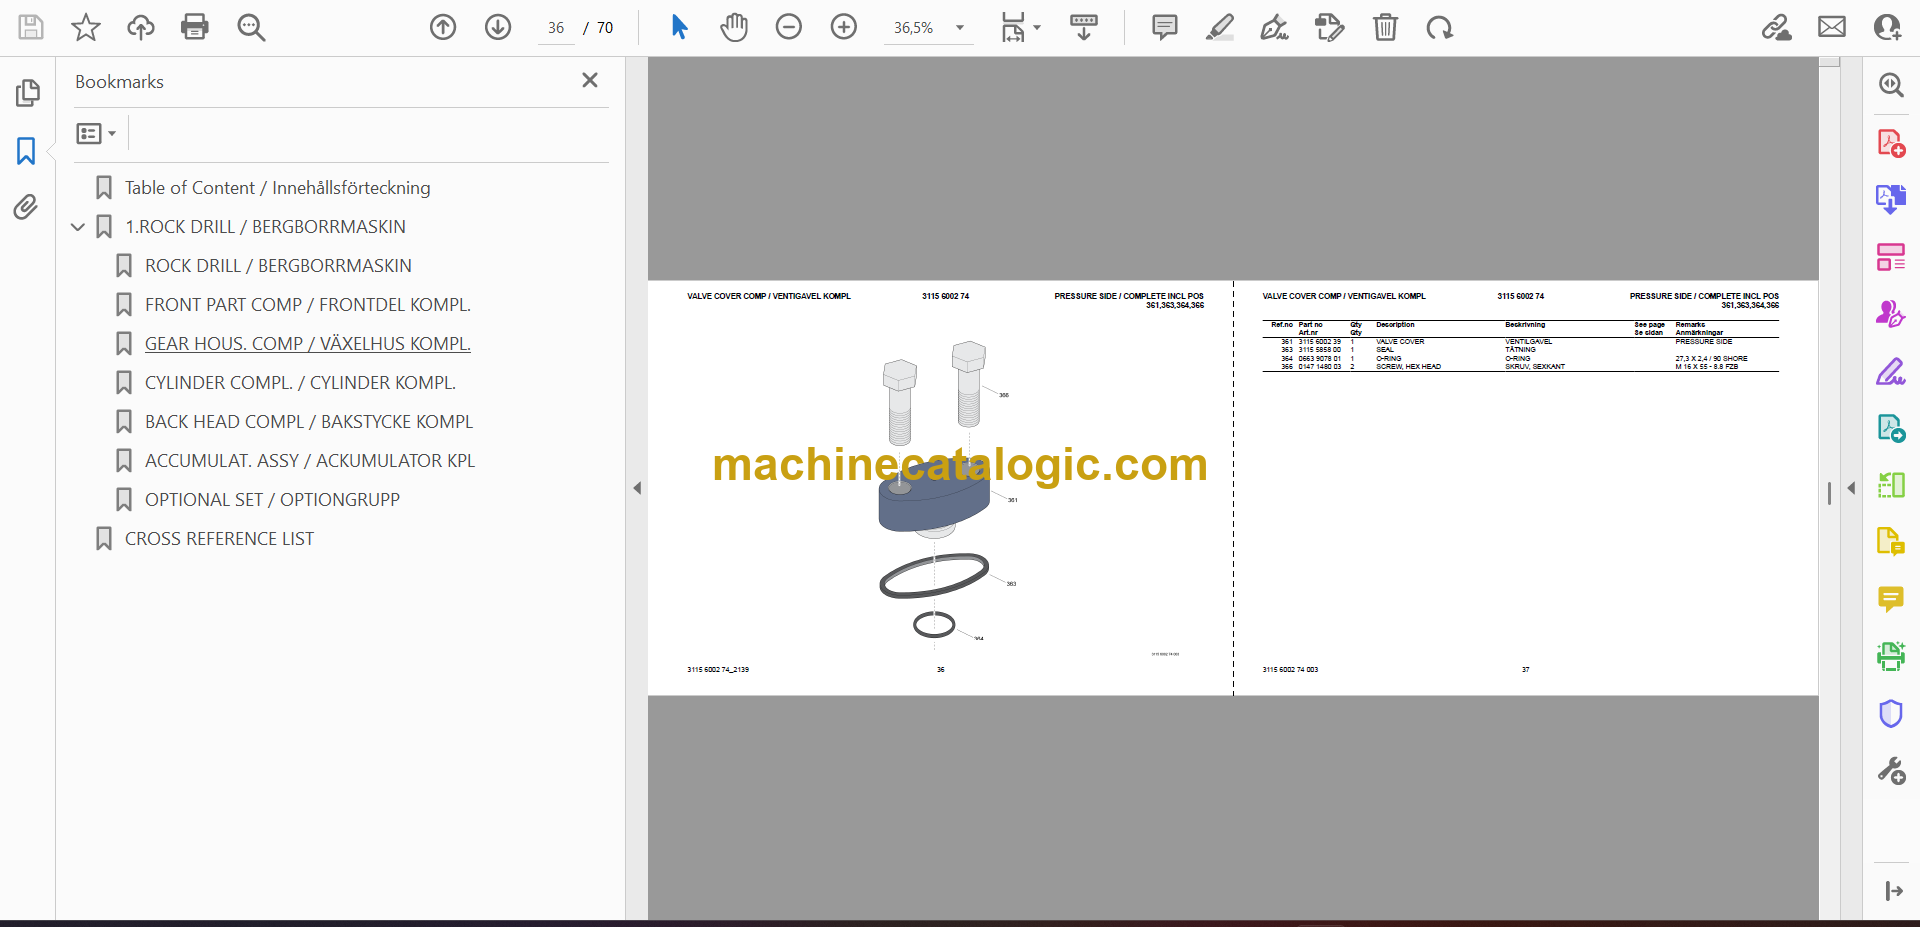Open Page Thumbnails panel

27,93
